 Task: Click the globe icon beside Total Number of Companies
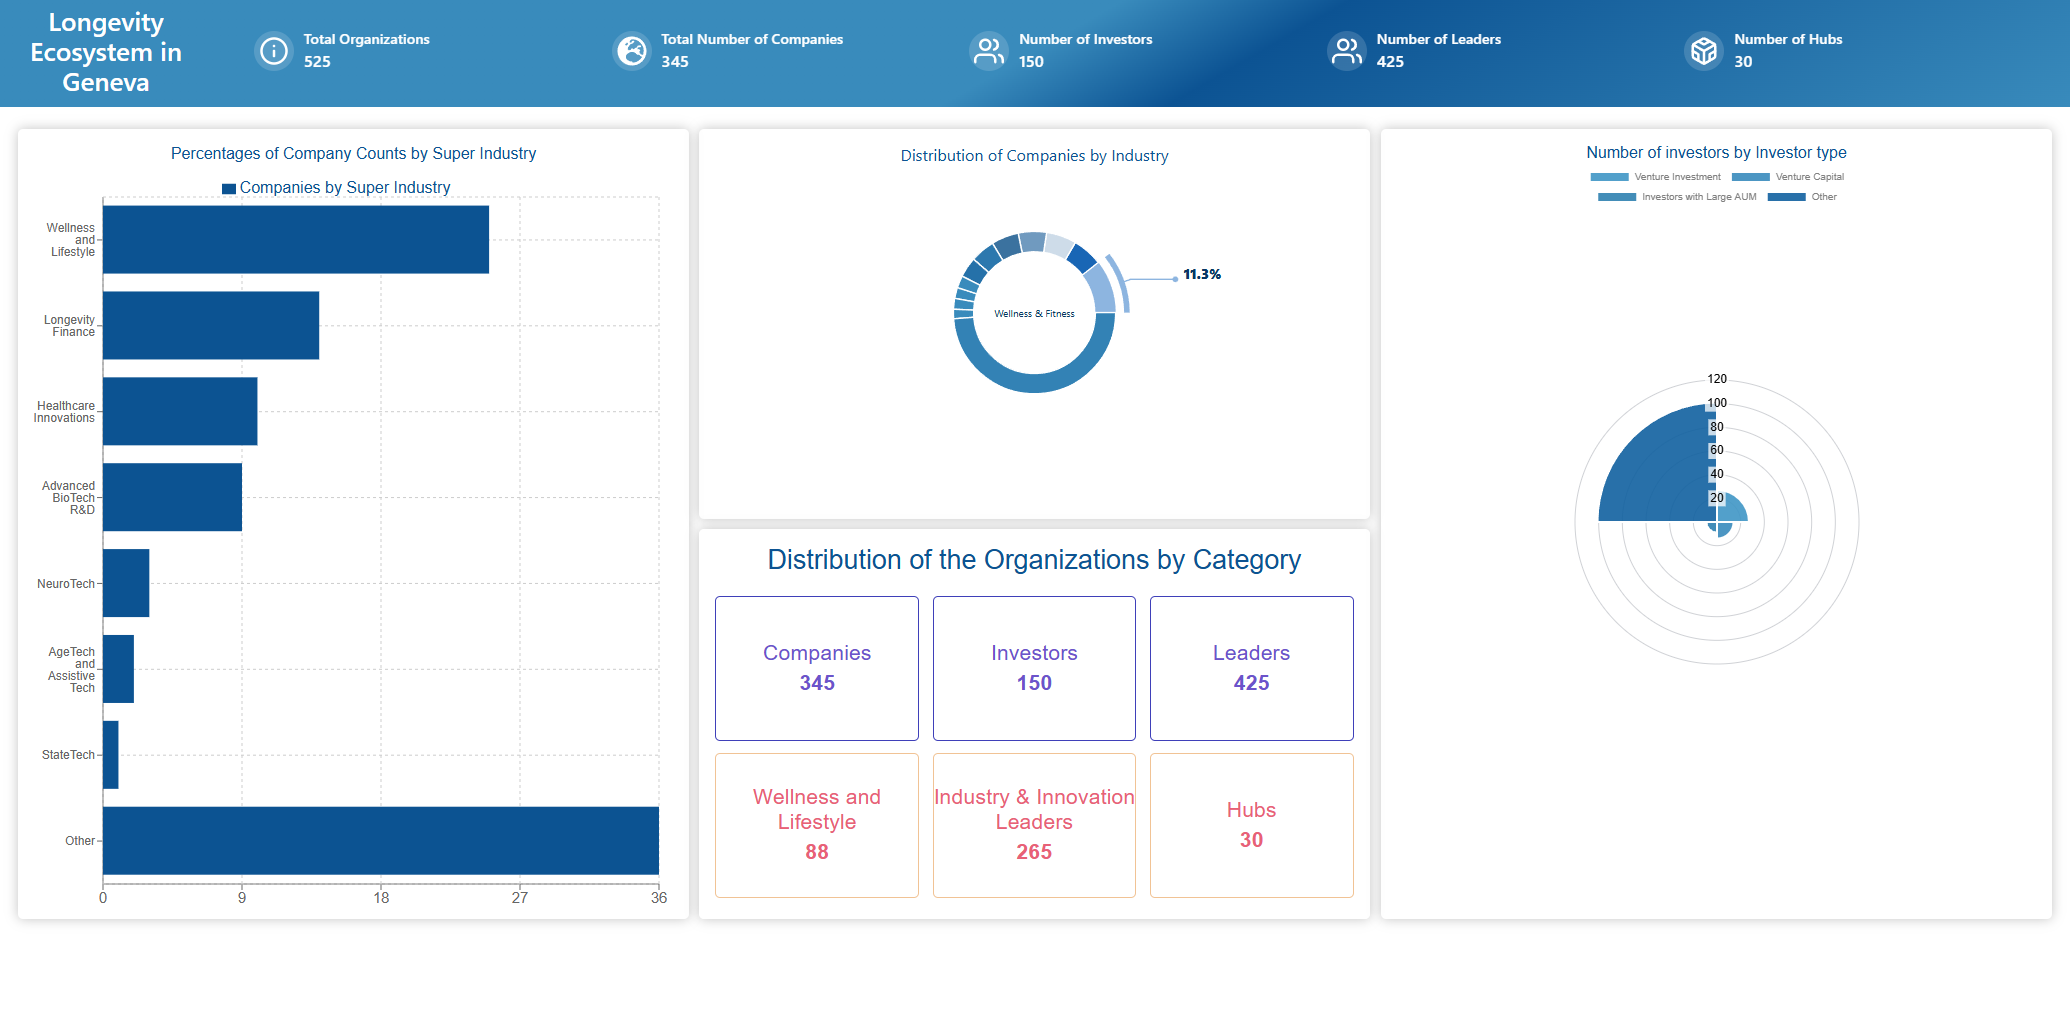631,51
